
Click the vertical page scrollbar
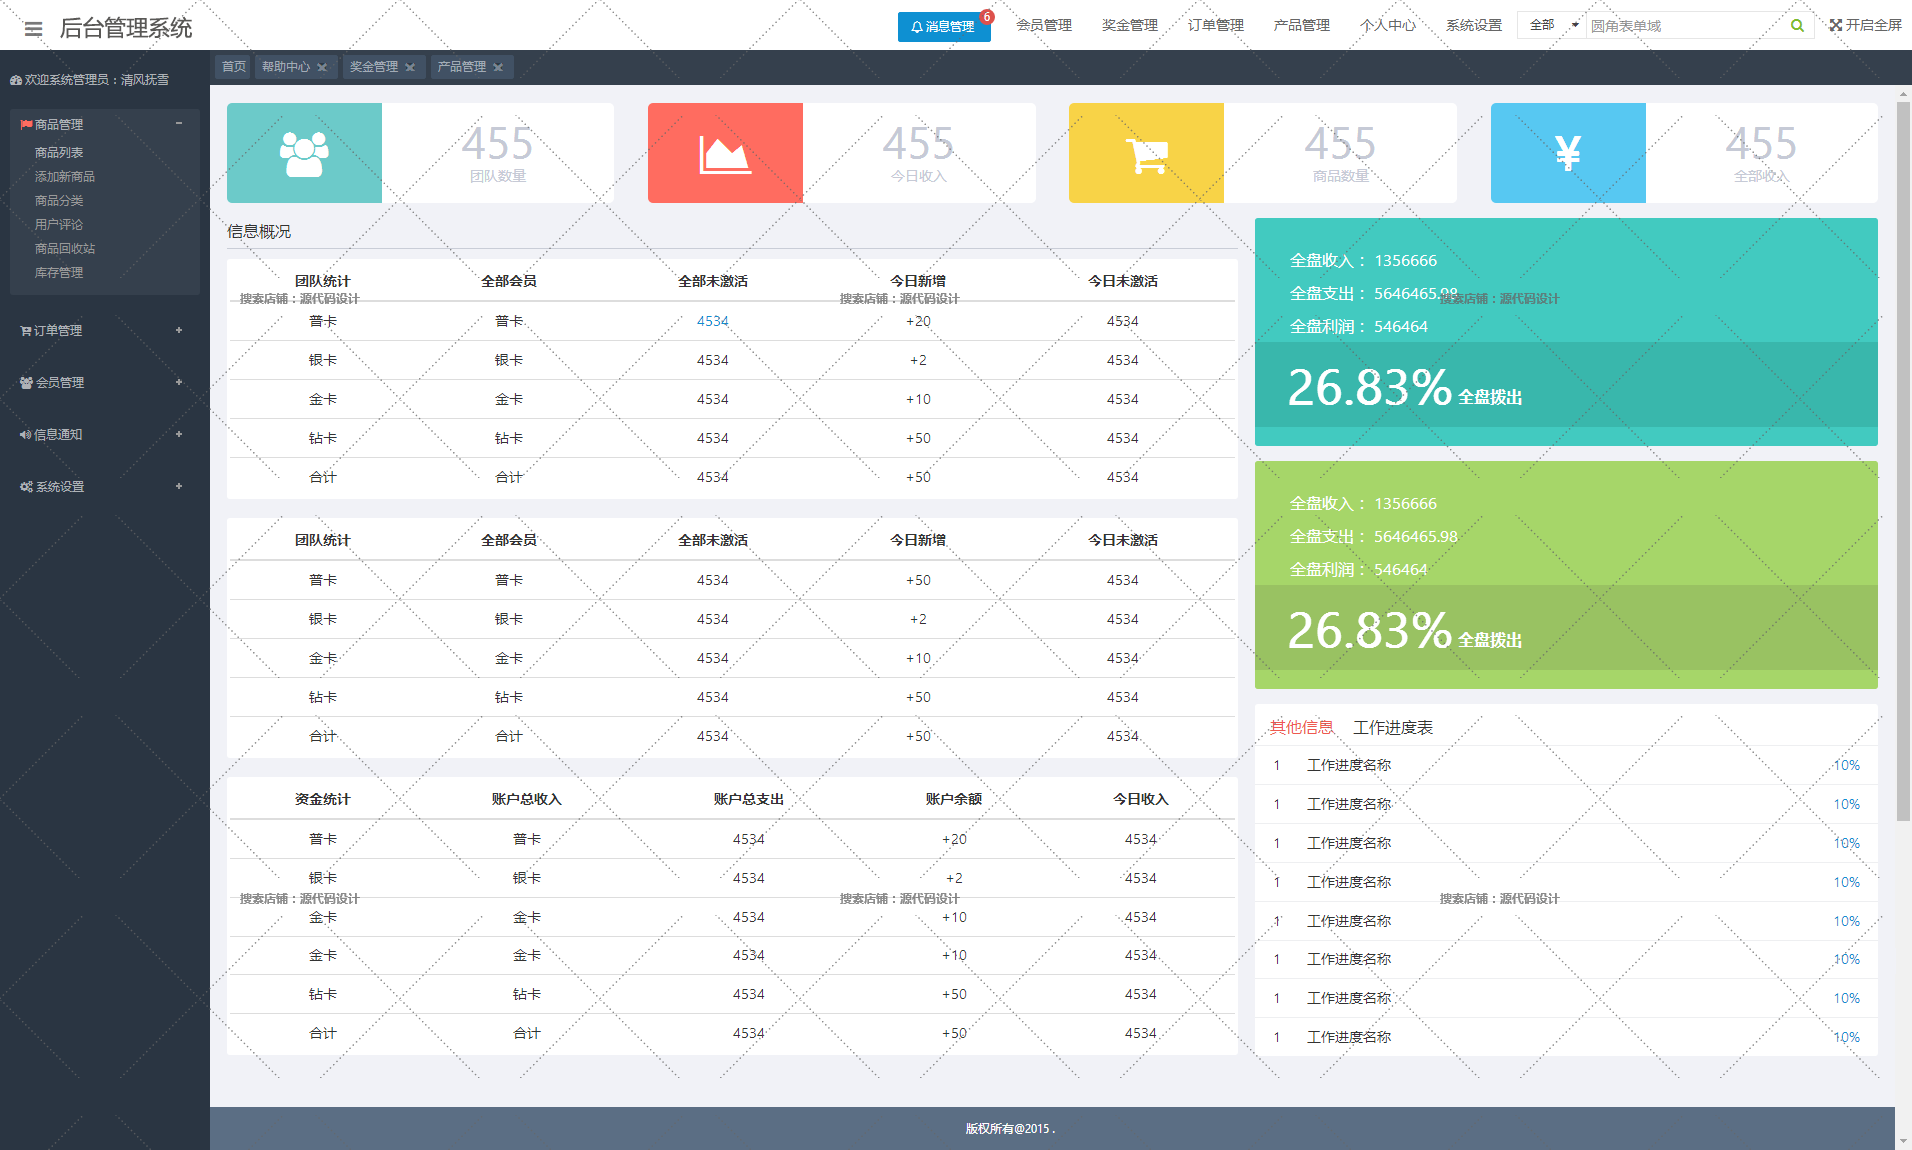click(1903, 460)
